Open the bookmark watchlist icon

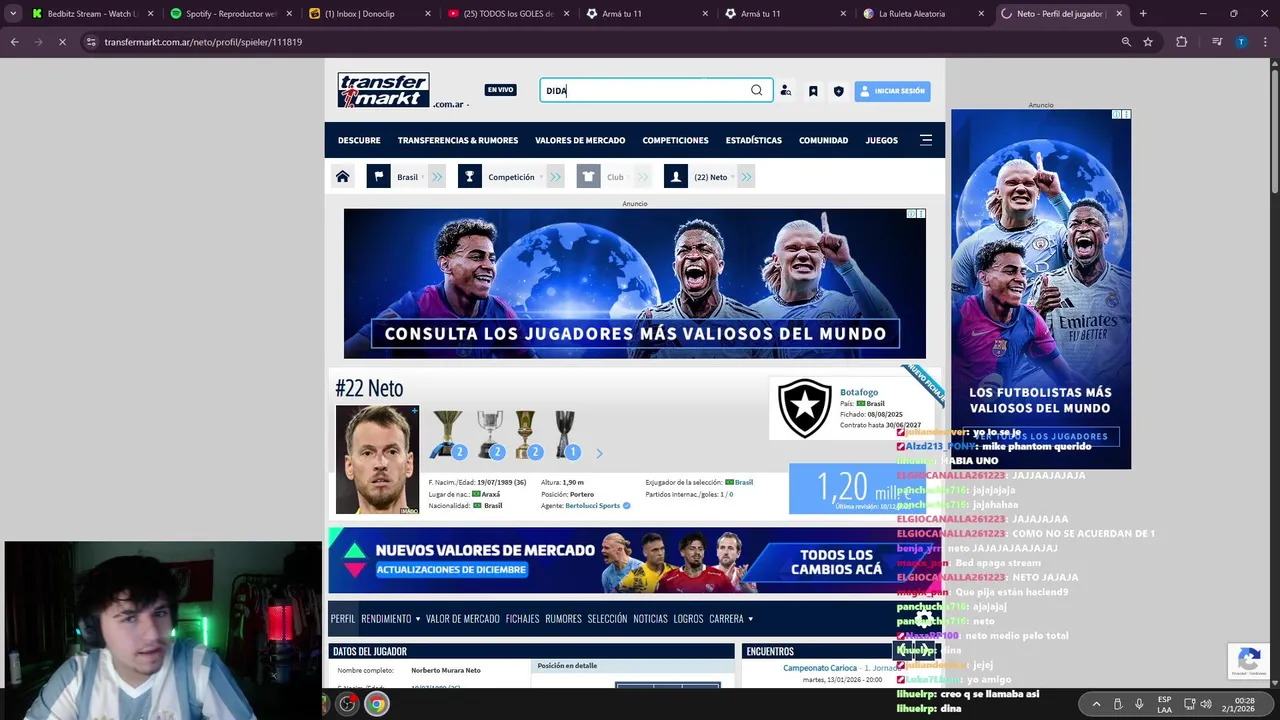(813, 91)
